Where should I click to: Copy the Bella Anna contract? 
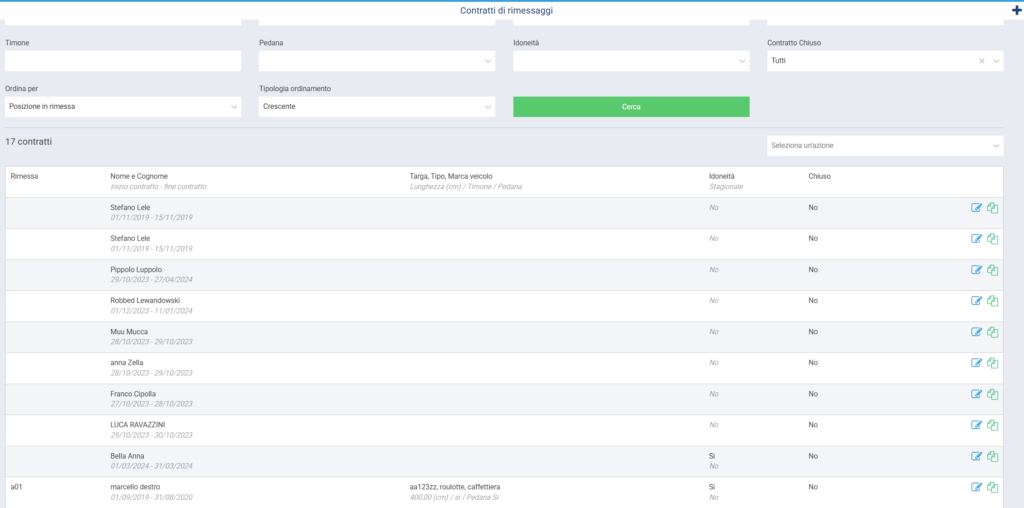point(993,456)
